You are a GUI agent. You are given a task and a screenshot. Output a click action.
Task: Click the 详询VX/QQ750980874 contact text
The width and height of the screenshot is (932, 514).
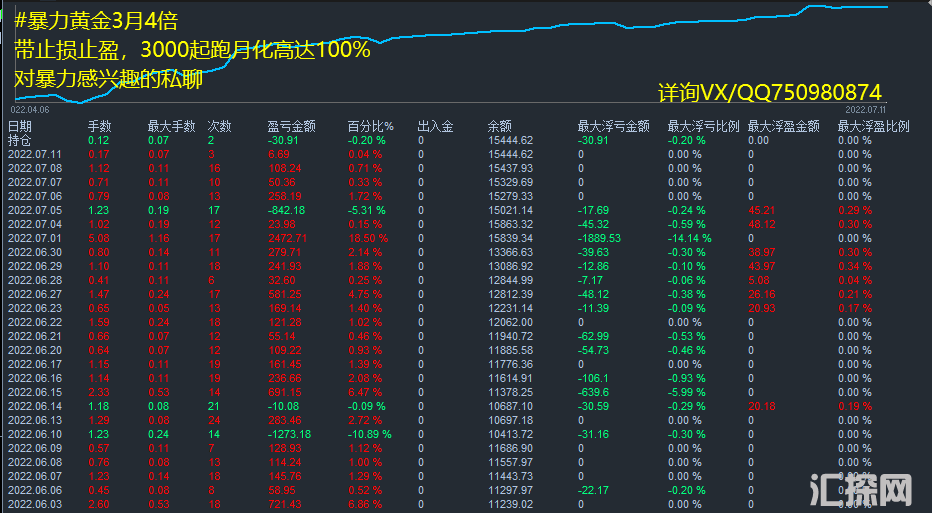[769, 92]
